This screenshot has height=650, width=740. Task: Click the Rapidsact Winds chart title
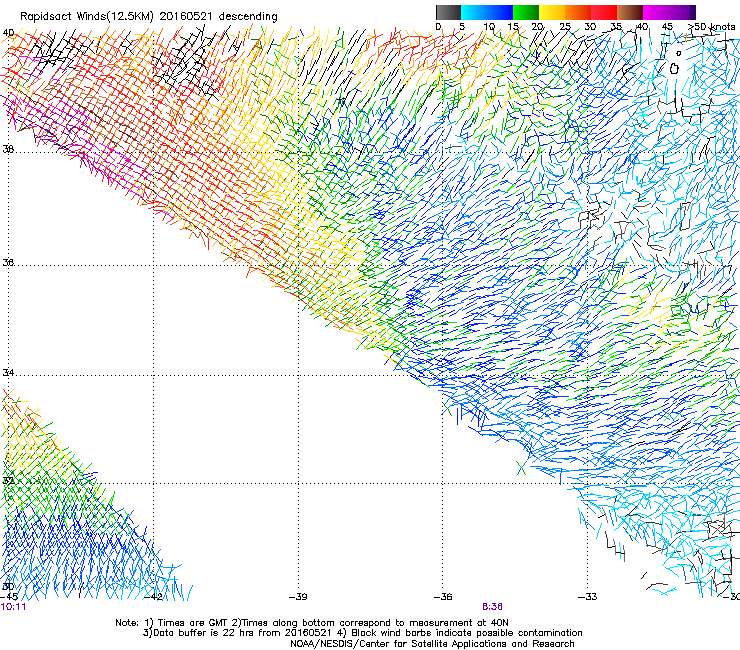pos(149,16)
